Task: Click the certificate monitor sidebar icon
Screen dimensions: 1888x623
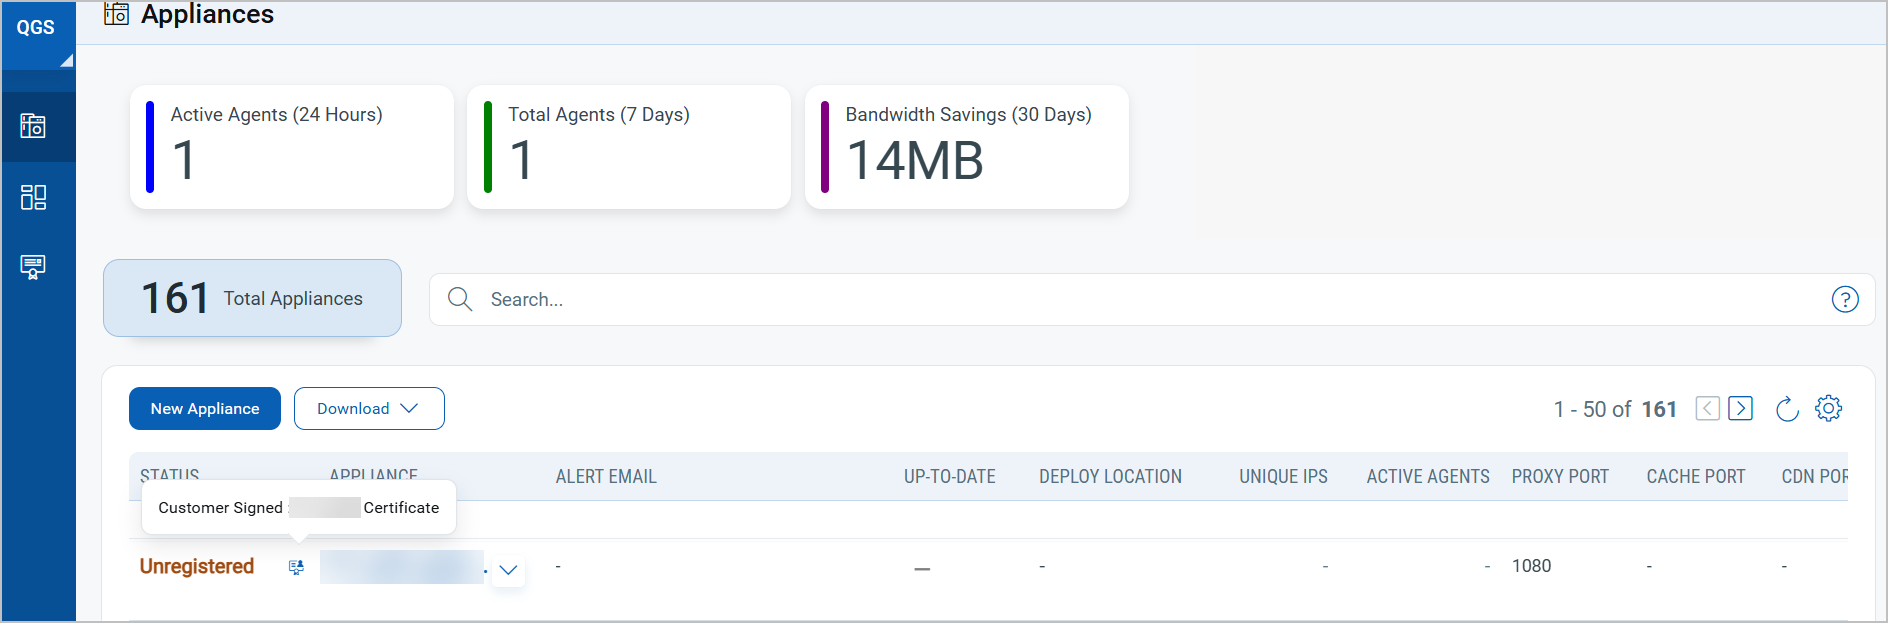Action: pos(33,267)
